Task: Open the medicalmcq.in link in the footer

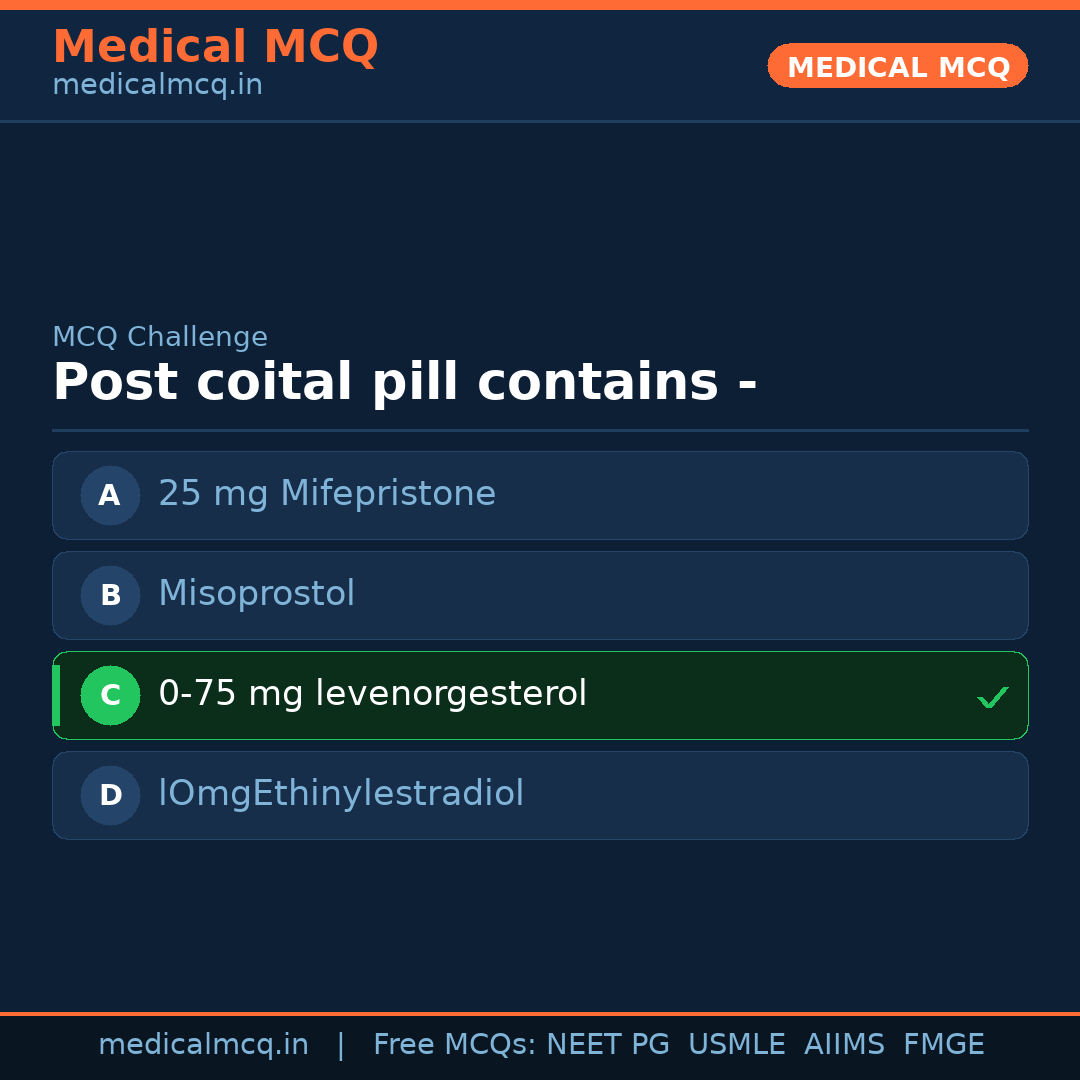Action: click(203, 1045)
